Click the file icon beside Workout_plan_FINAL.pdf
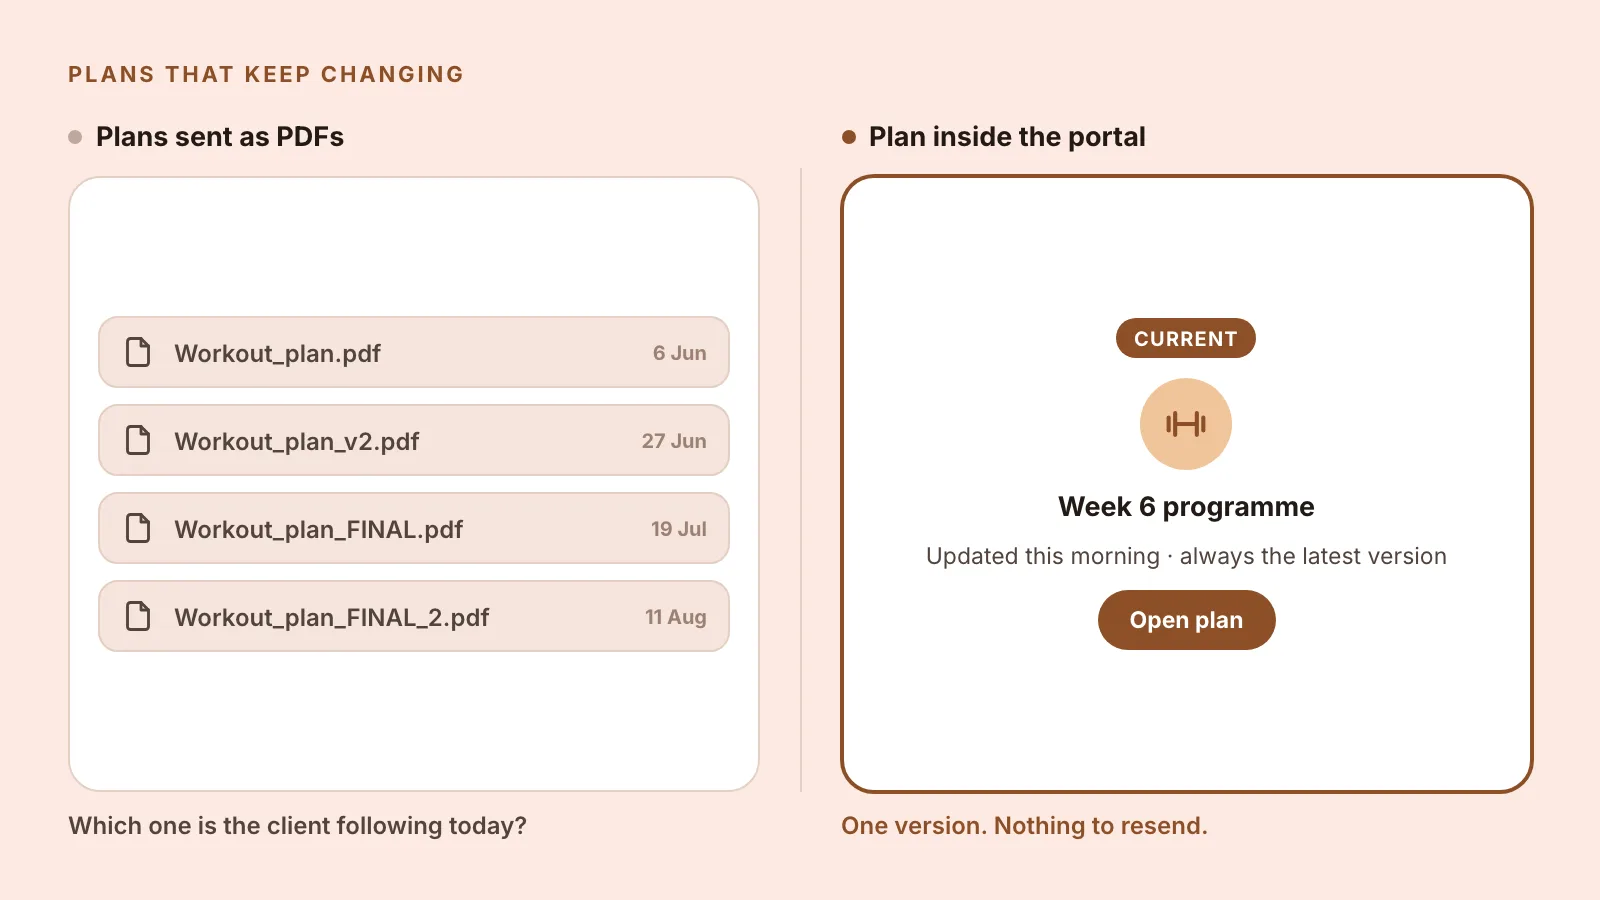This screenshot has height=900, width=1600. click(x=138, y=528)
